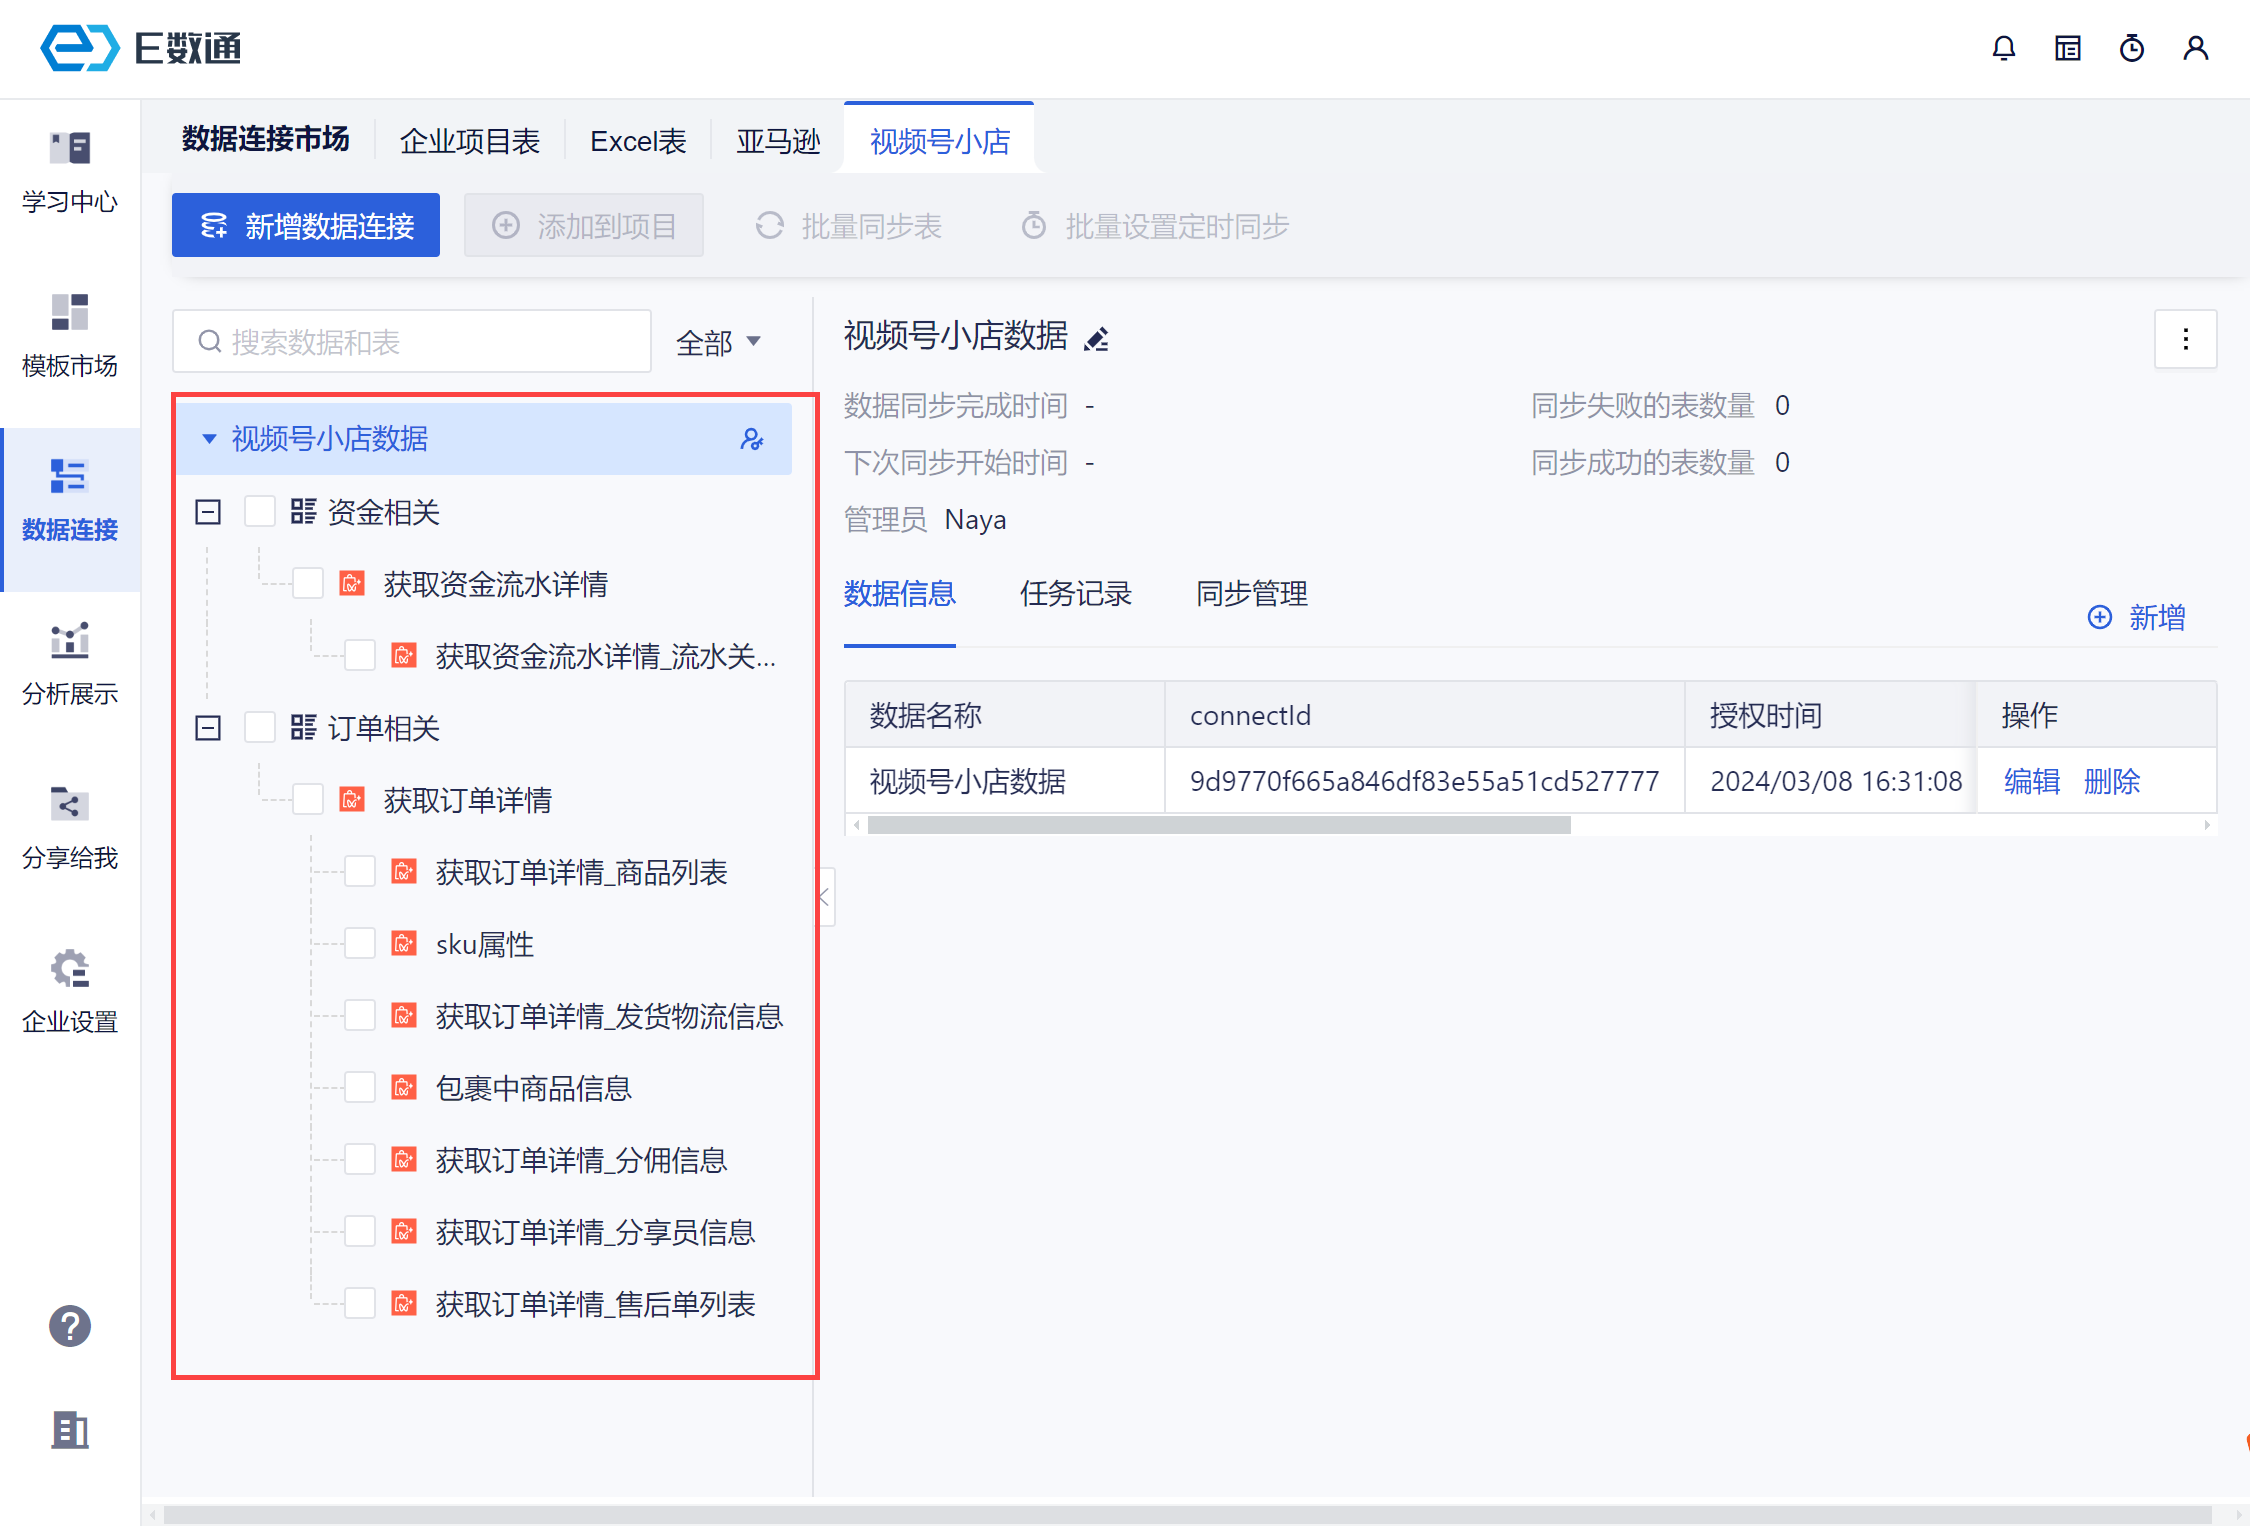The width and height of the screenshot is (2250, 1526).
Task: Tick the 获取订单详情 checkbox
Action: pyautogui.click(x=308, y=799)
